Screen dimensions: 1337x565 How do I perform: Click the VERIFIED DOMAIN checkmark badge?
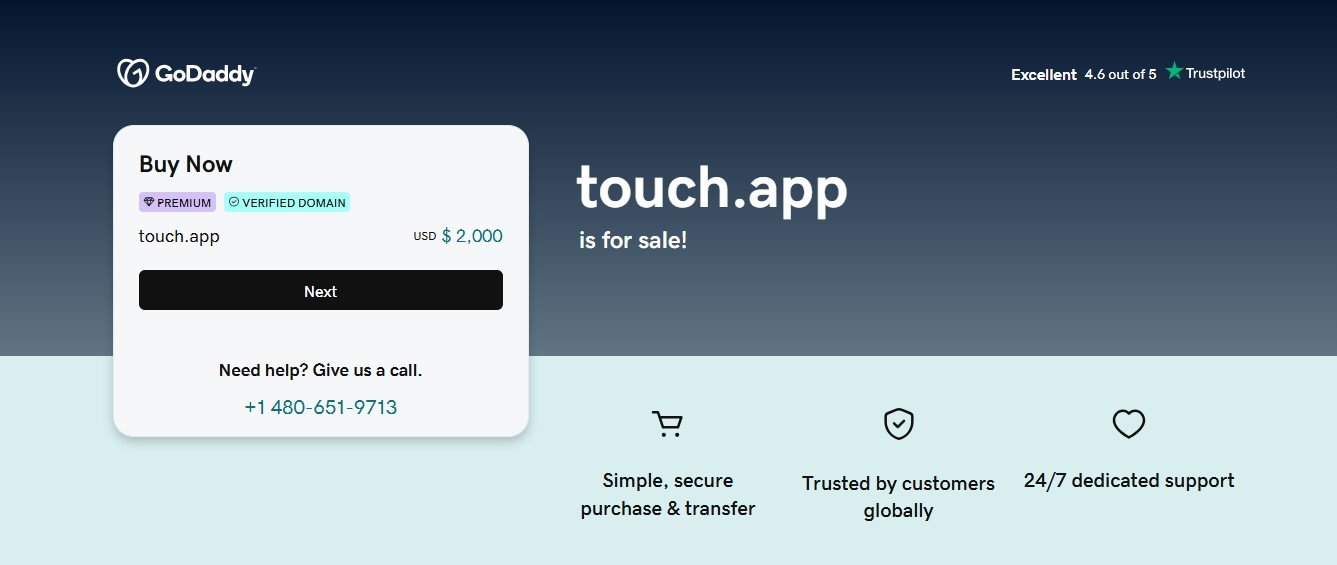pos(287,203)
